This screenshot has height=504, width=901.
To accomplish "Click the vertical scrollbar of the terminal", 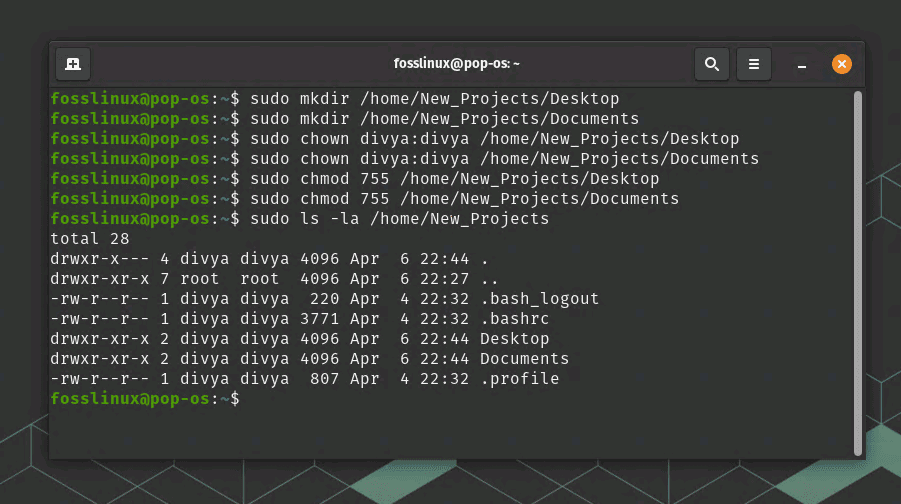I will tap(858, 273).
